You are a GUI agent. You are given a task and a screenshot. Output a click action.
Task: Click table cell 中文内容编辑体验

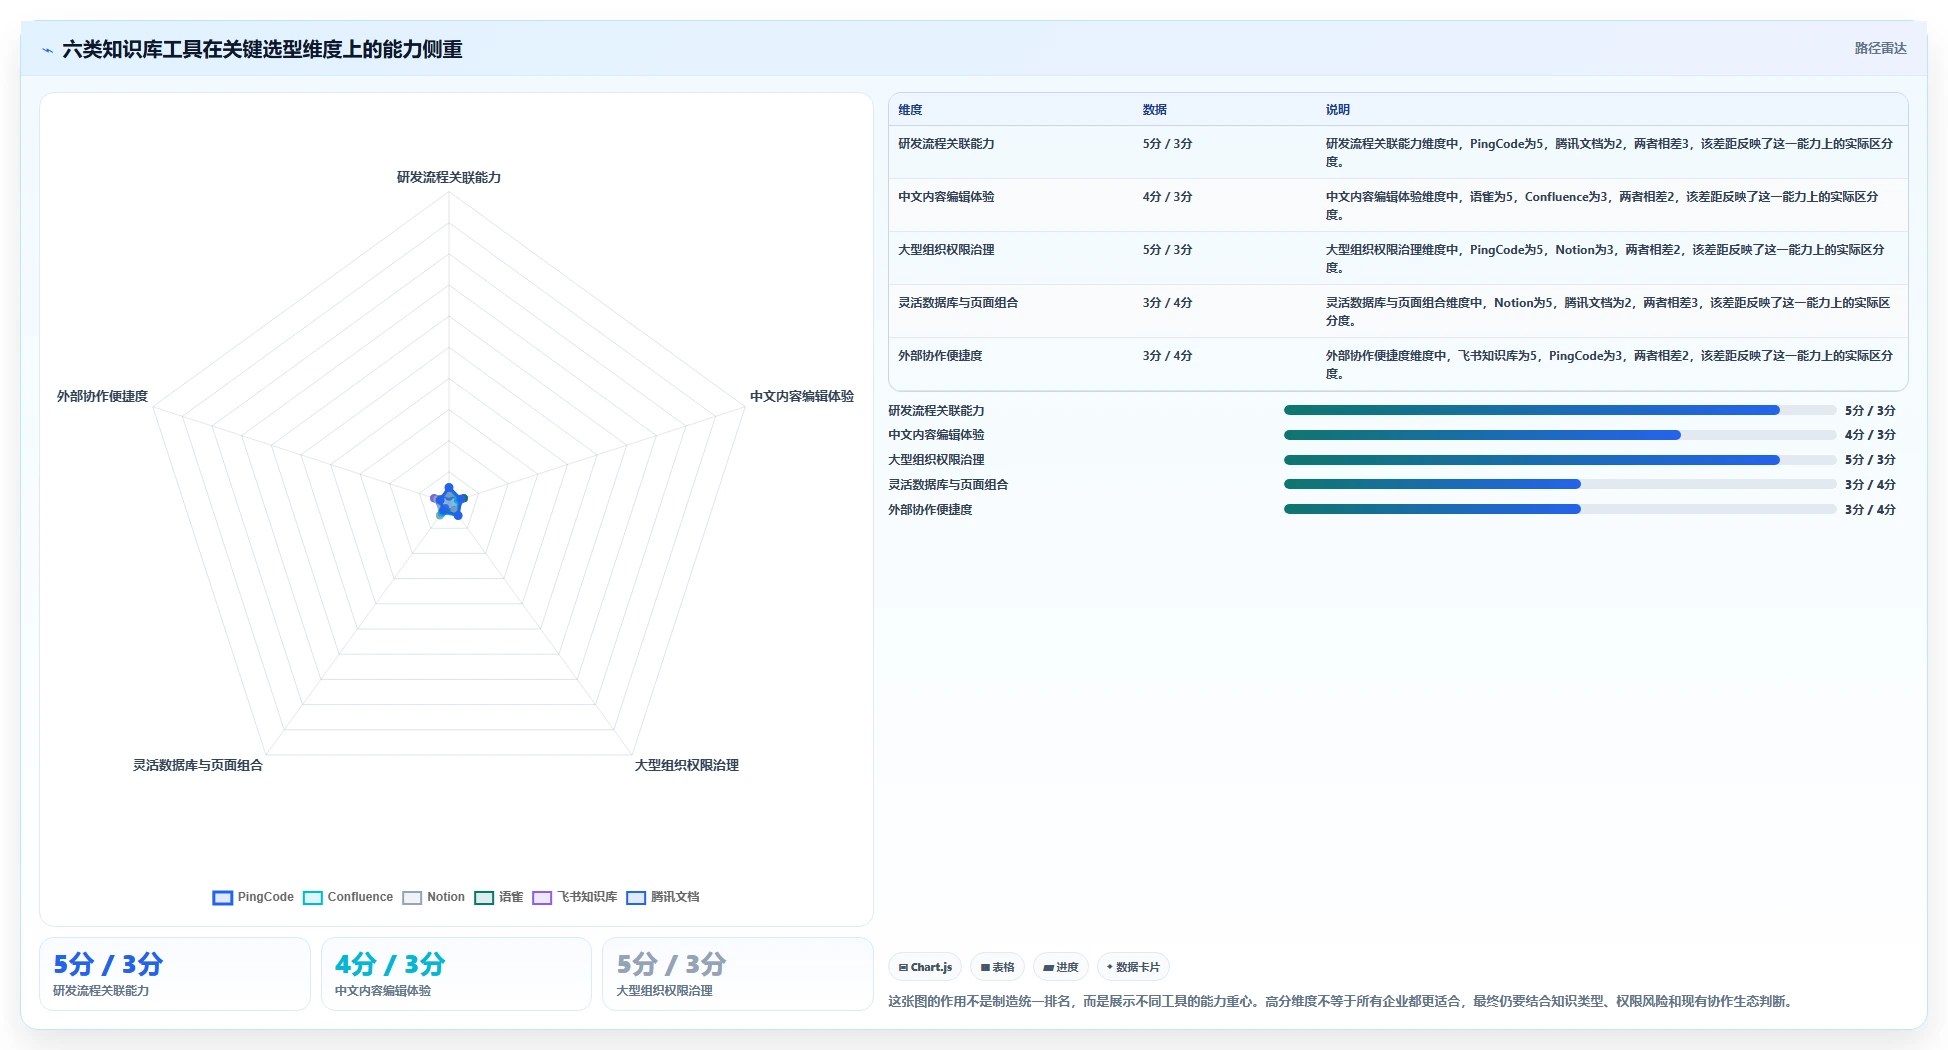[946, 197]
